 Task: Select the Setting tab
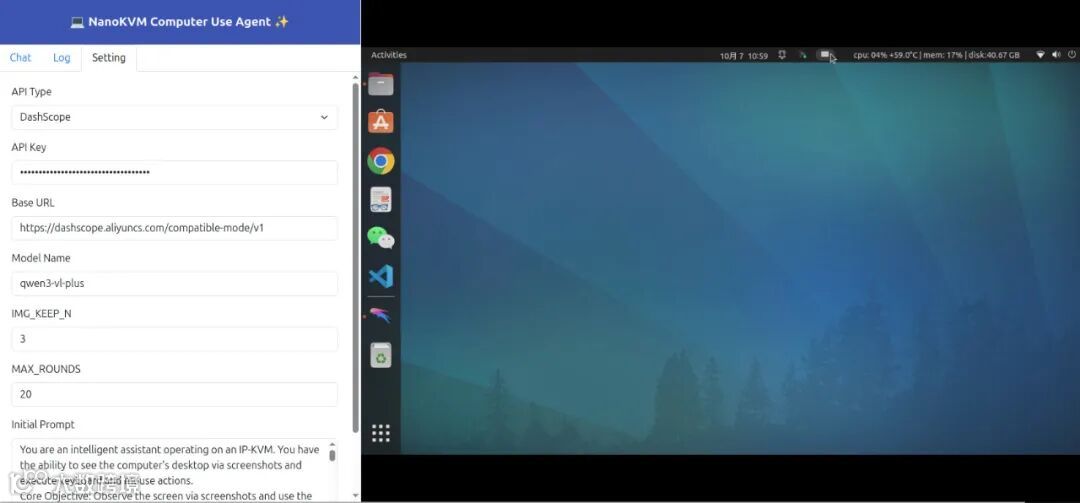click(109, 58)
